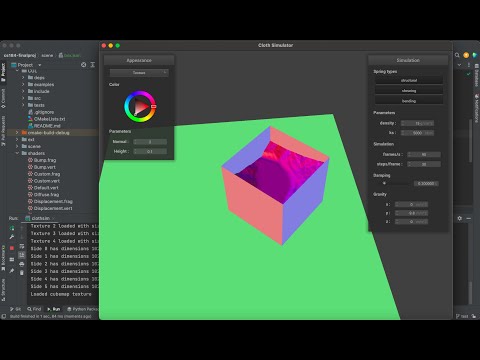This screenshot has height=360, width=480.
Task: Toggle the structural spring type button
Action: coord(409,80)
